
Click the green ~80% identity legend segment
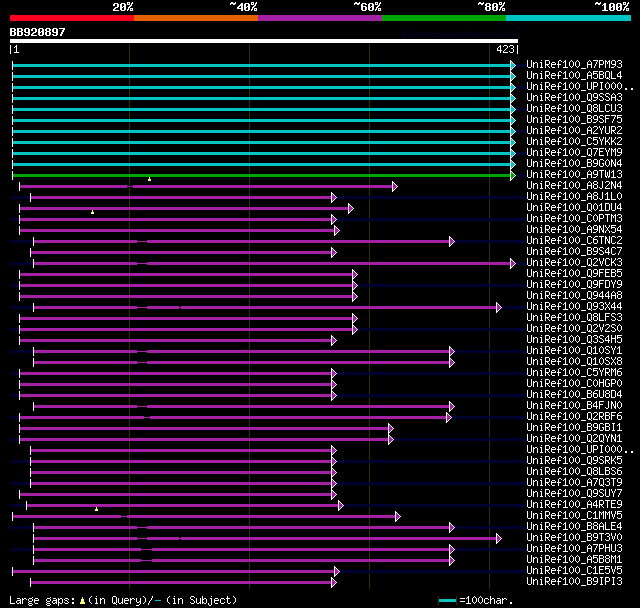[x=444, y=18]
